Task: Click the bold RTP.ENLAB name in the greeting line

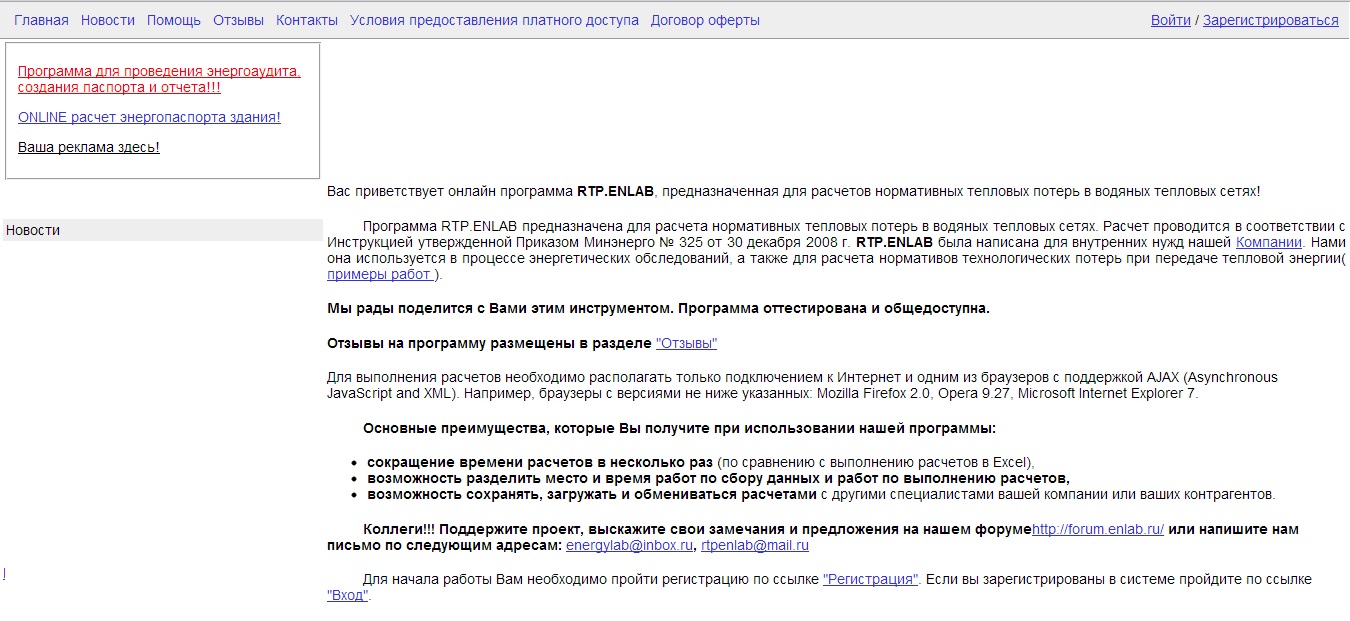Action: (x=615, y=191)
